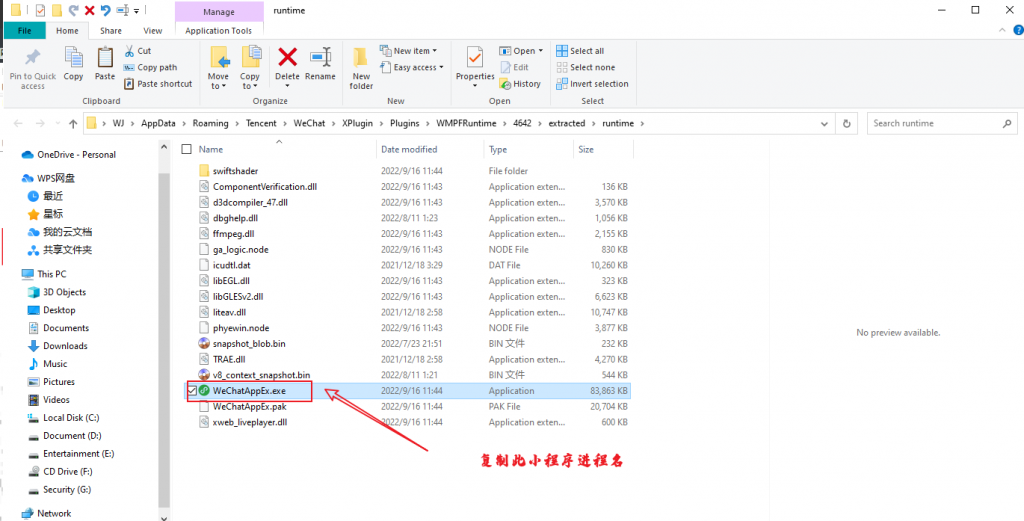This screenshot has width=1024, height=521.
Task: Refresh the current folder view
Action: [847, 123]
